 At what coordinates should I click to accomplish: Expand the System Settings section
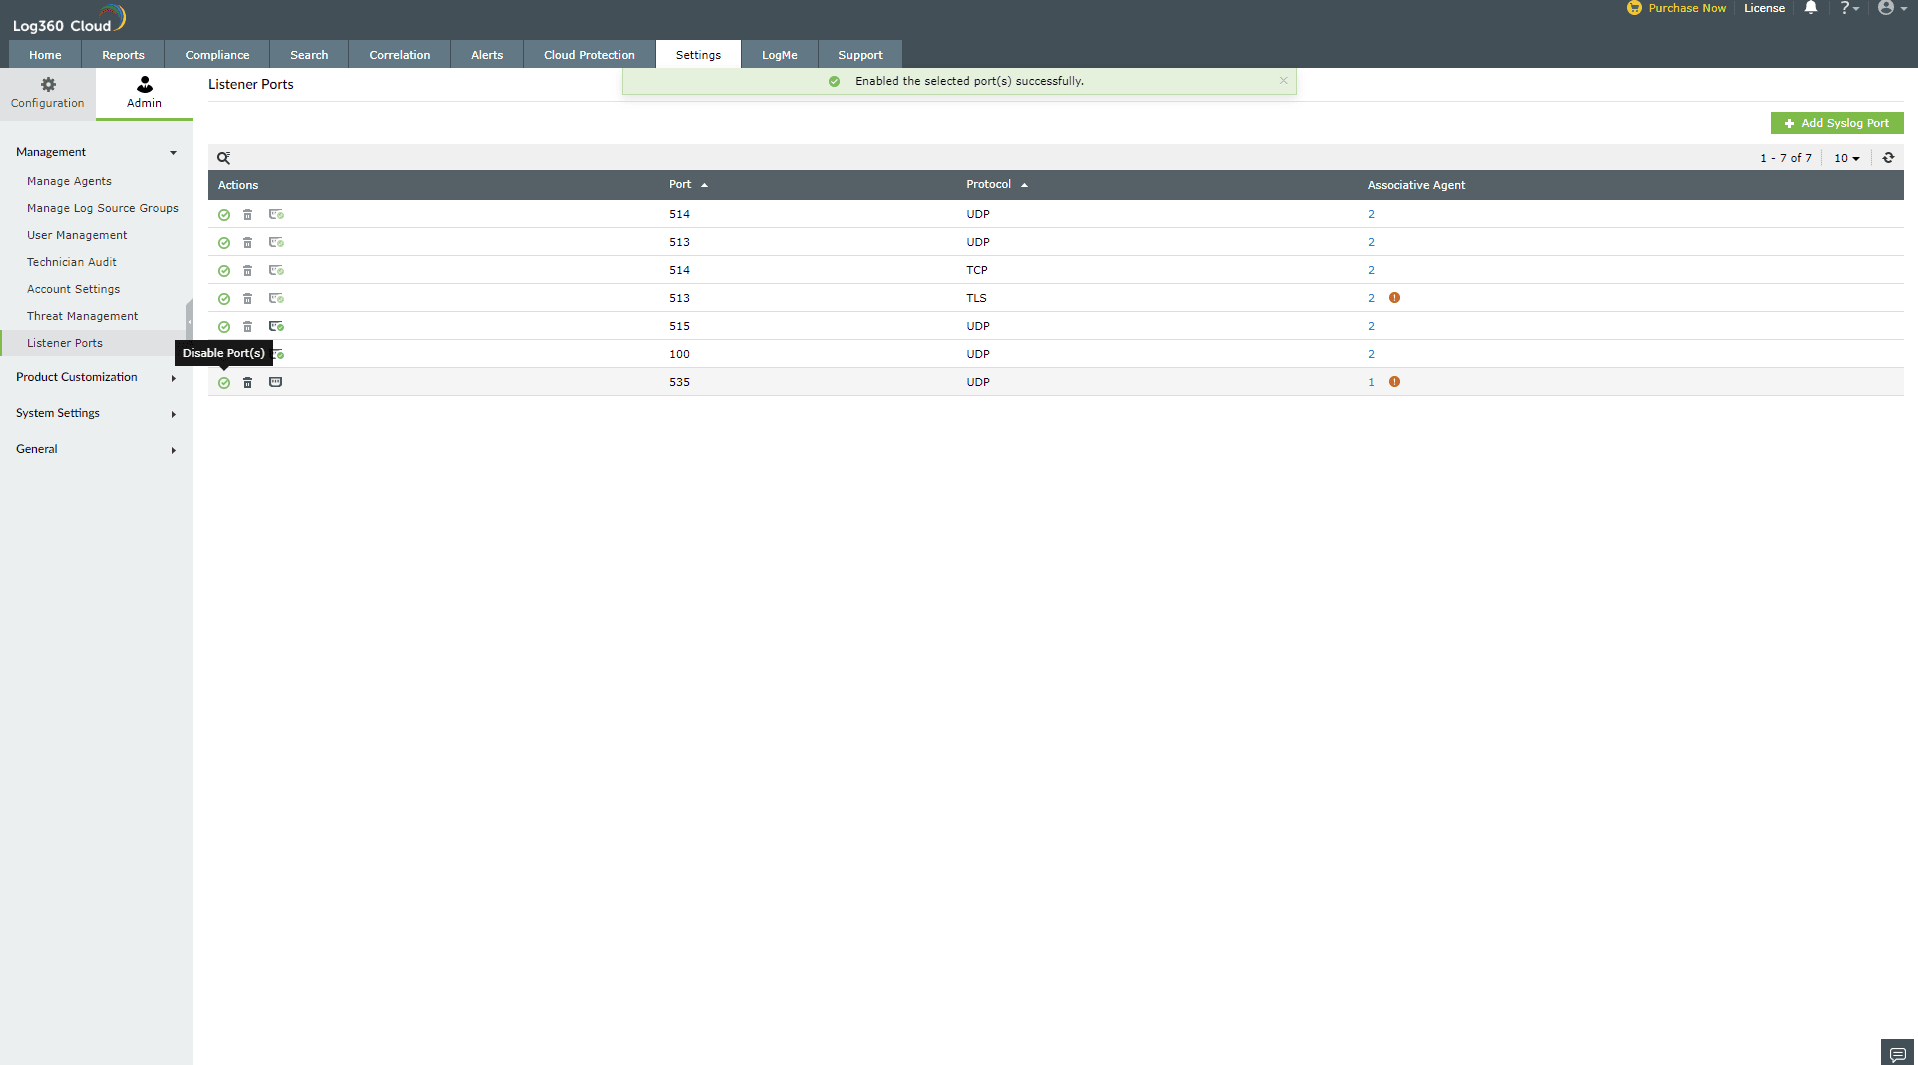tap(96, 414)
